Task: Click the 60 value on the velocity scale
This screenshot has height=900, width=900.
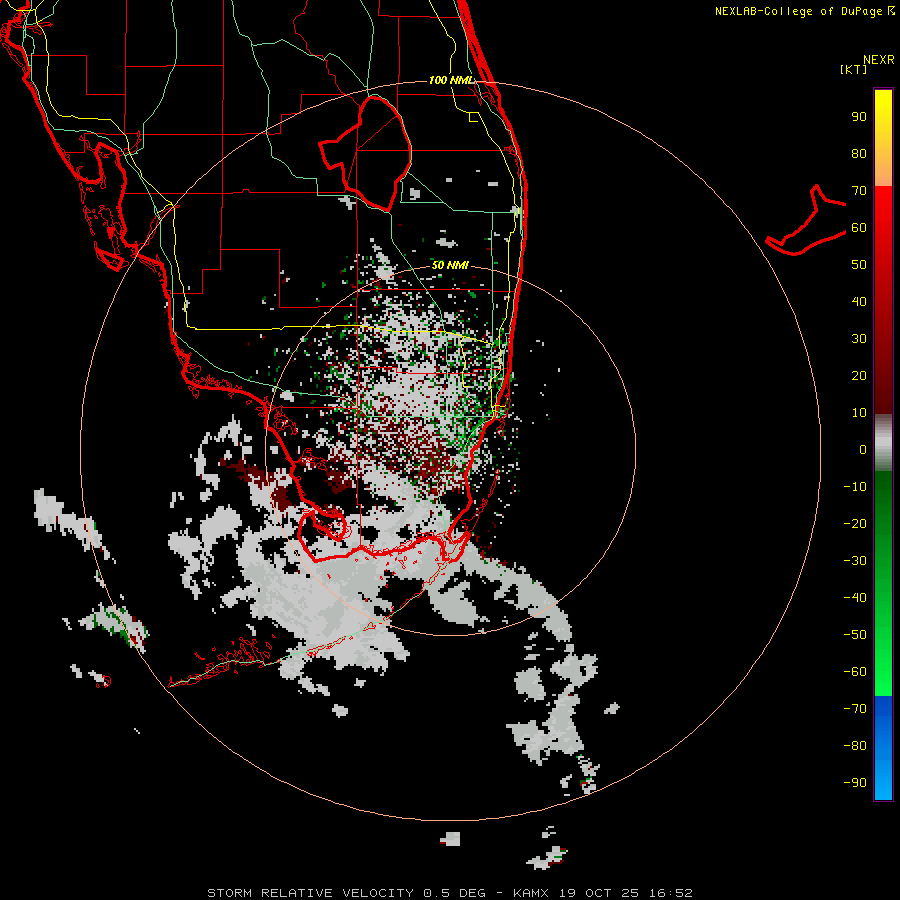Action: pyautogui.click(x=859, y=227)
